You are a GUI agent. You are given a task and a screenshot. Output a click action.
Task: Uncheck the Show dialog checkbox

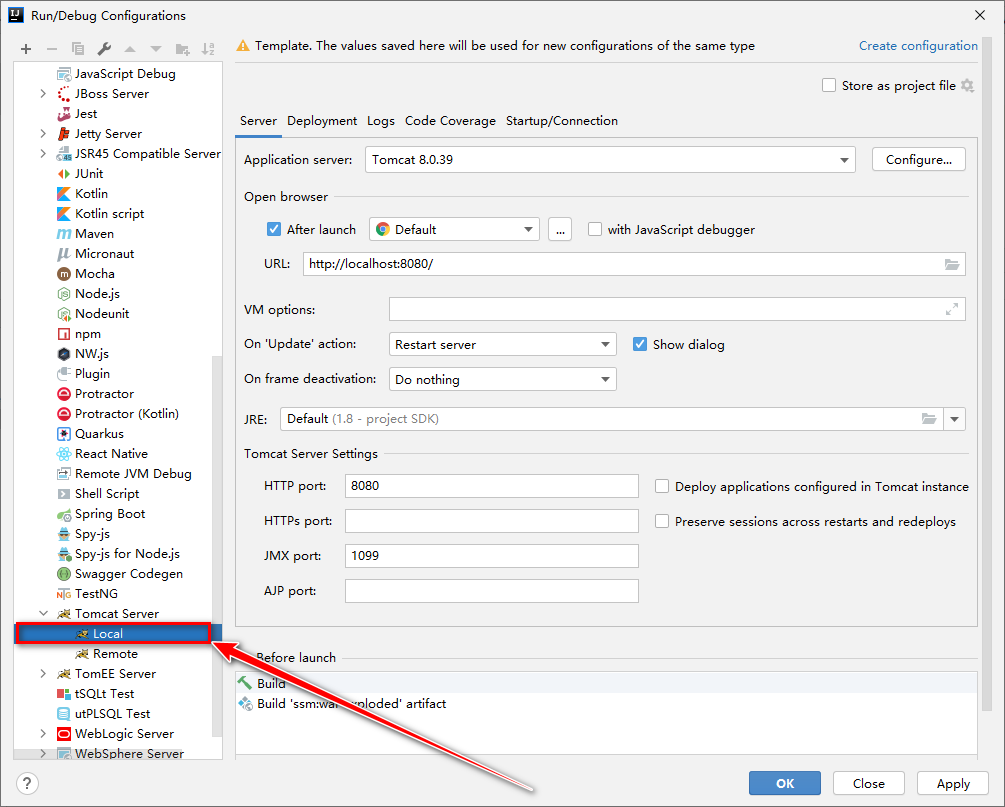point(640,344)
